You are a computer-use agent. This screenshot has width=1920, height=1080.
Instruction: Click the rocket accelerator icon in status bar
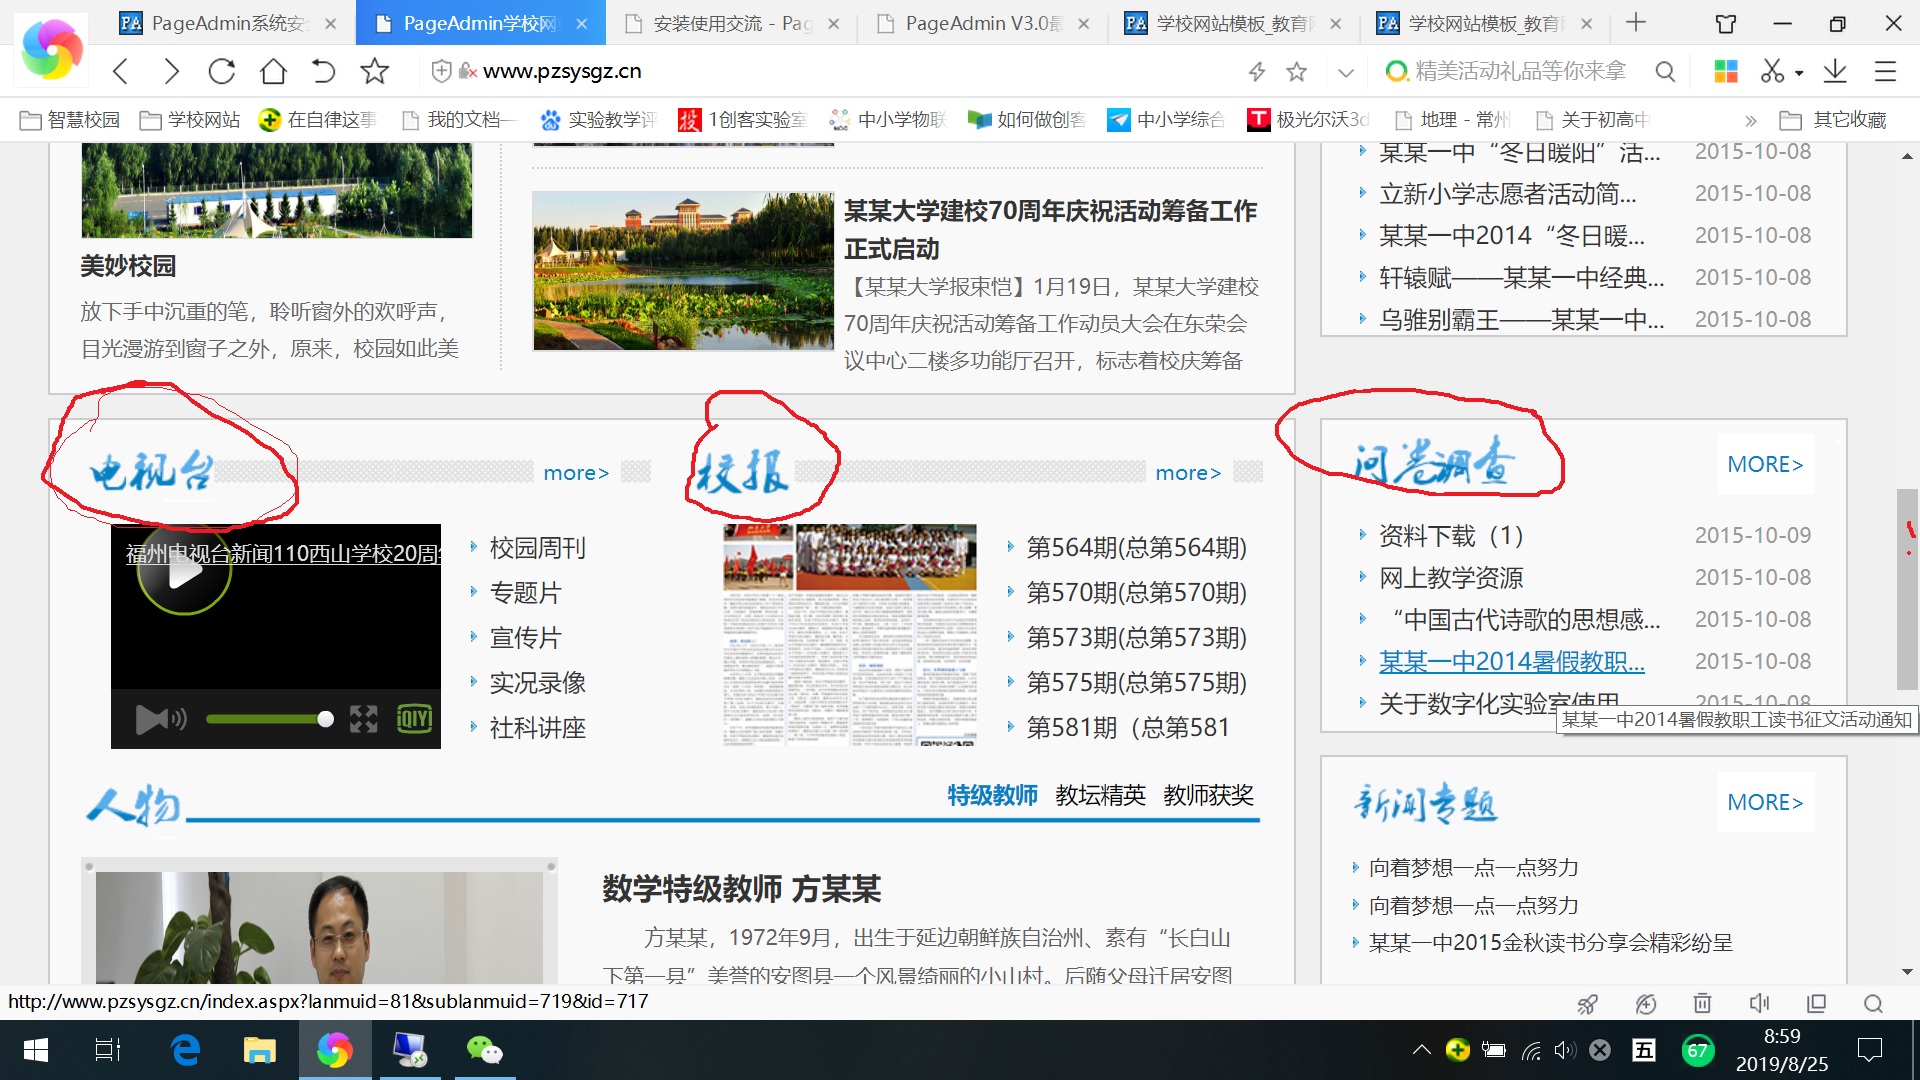pyautogui.click(x=1587, y=1003)
